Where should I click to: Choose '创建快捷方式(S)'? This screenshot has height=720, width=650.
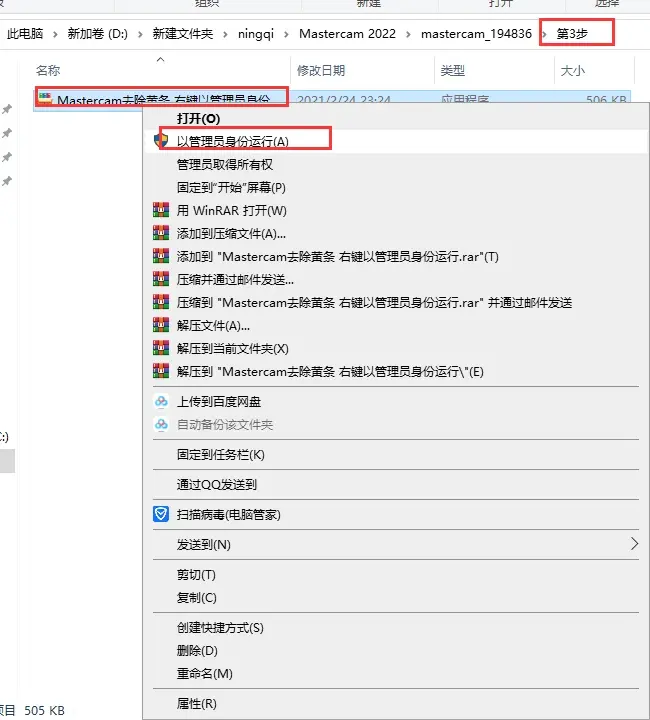click(220, 628)
